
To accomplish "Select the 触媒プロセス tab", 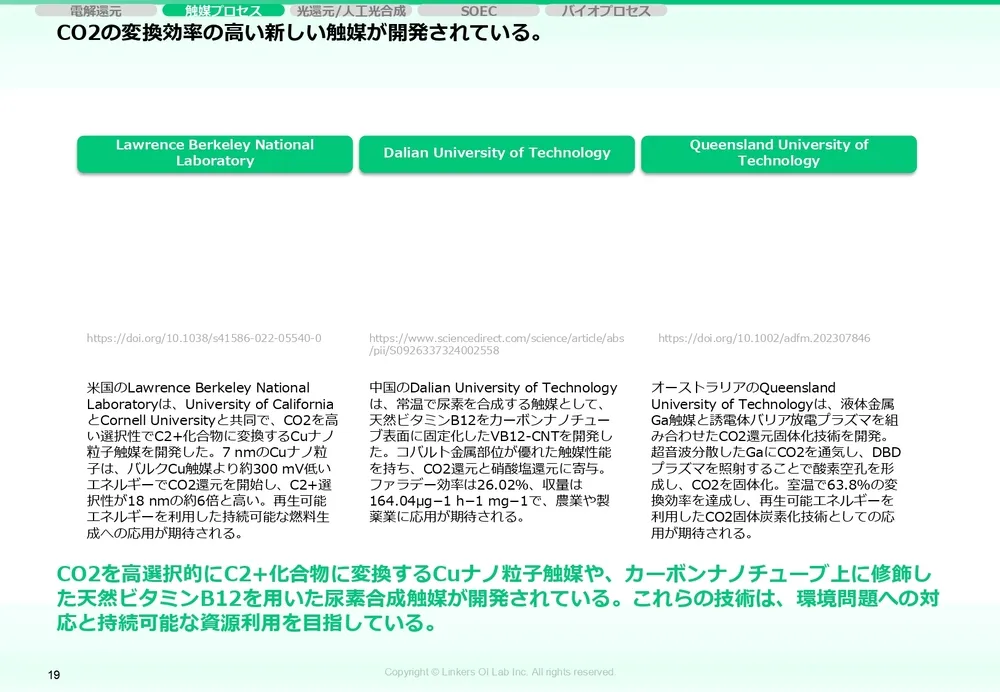I will point(224,11).
